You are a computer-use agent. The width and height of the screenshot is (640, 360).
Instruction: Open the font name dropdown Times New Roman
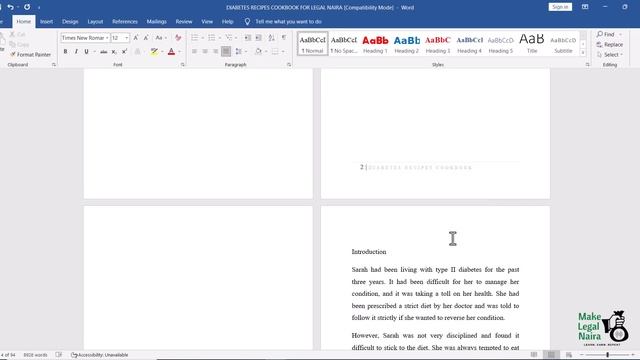tap(107, 38)
